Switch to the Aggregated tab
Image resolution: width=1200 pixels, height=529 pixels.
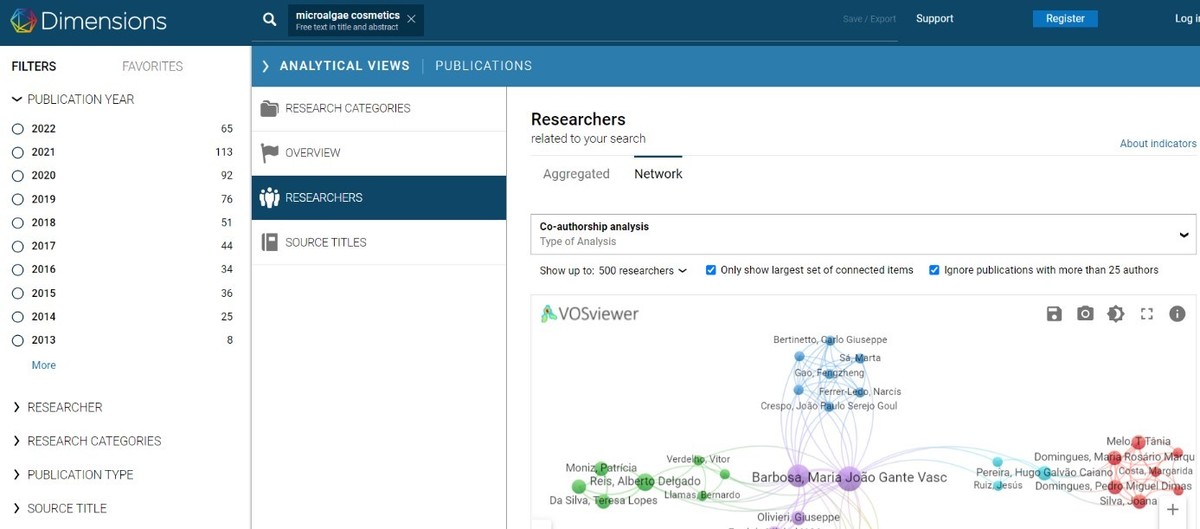point(576,174)
